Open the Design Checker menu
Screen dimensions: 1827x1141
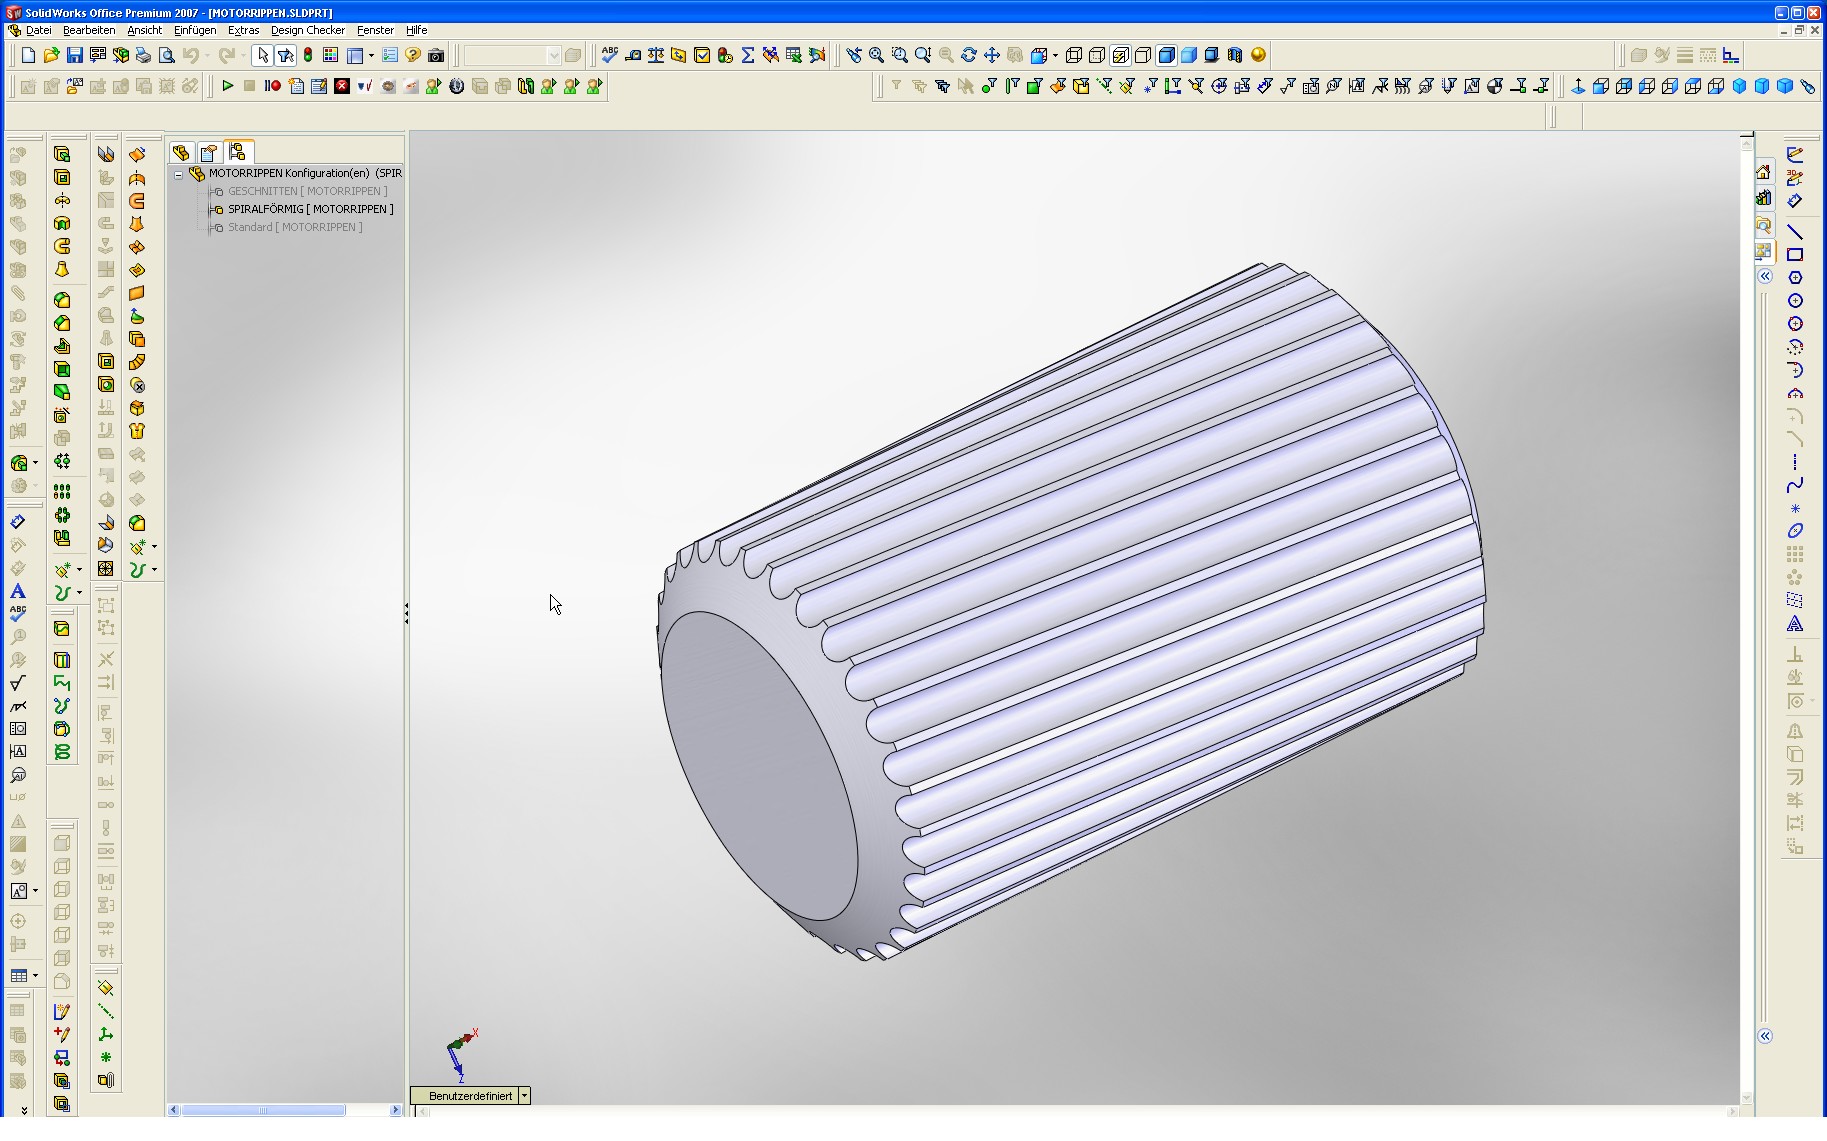(308, 30)
